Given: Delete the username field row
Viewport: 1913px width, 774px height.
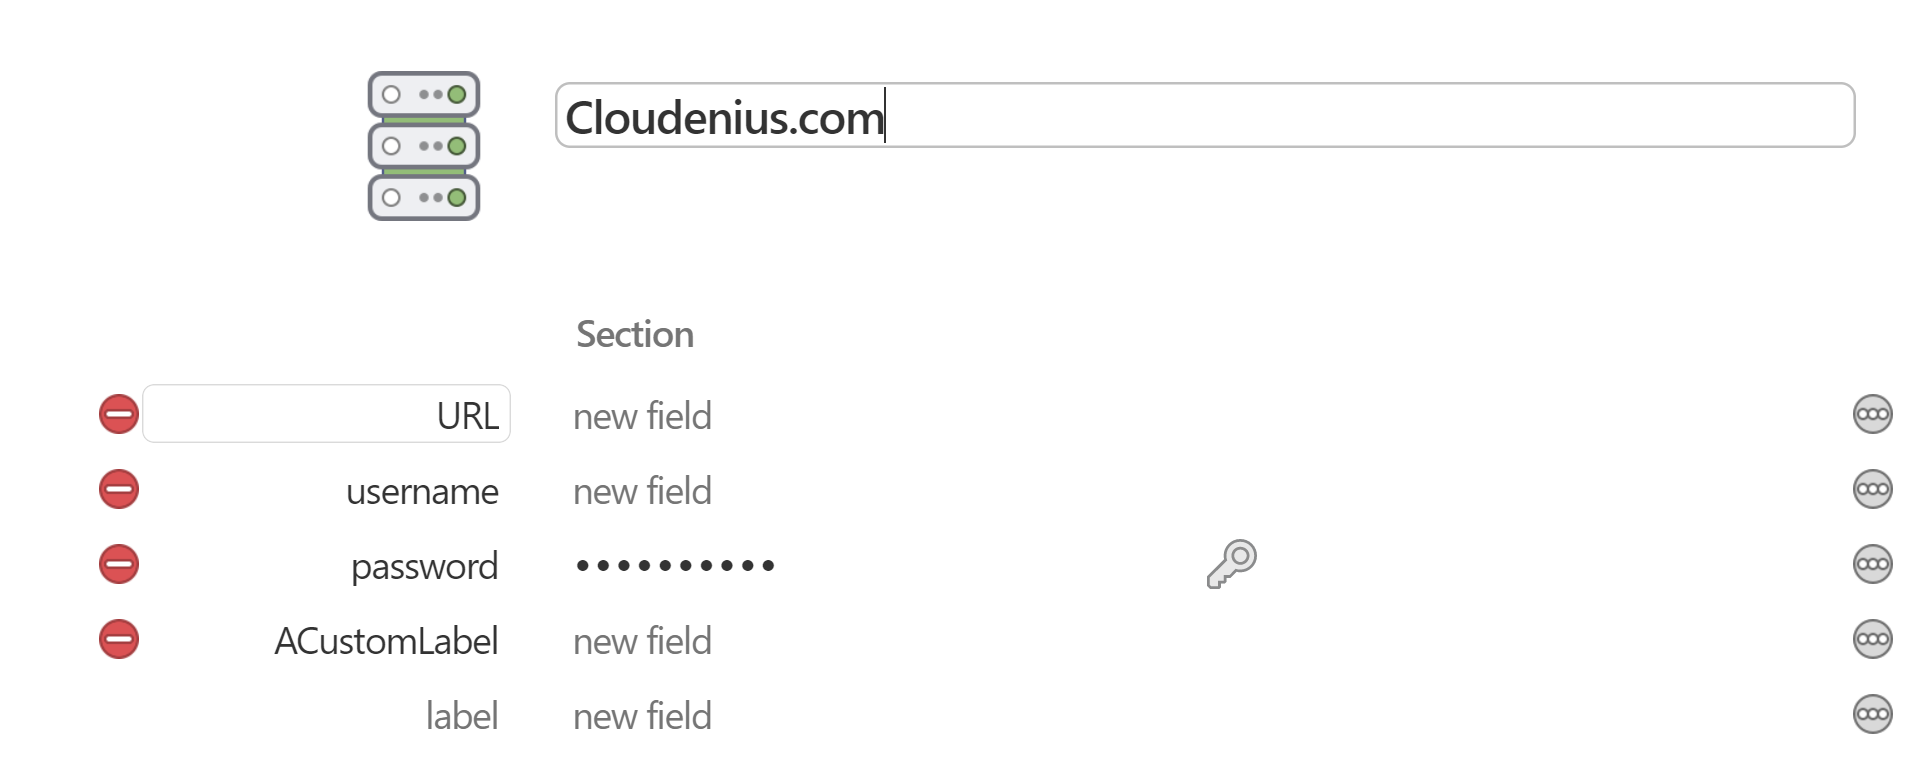Looking at the screenshot, I should coord(119,489).
